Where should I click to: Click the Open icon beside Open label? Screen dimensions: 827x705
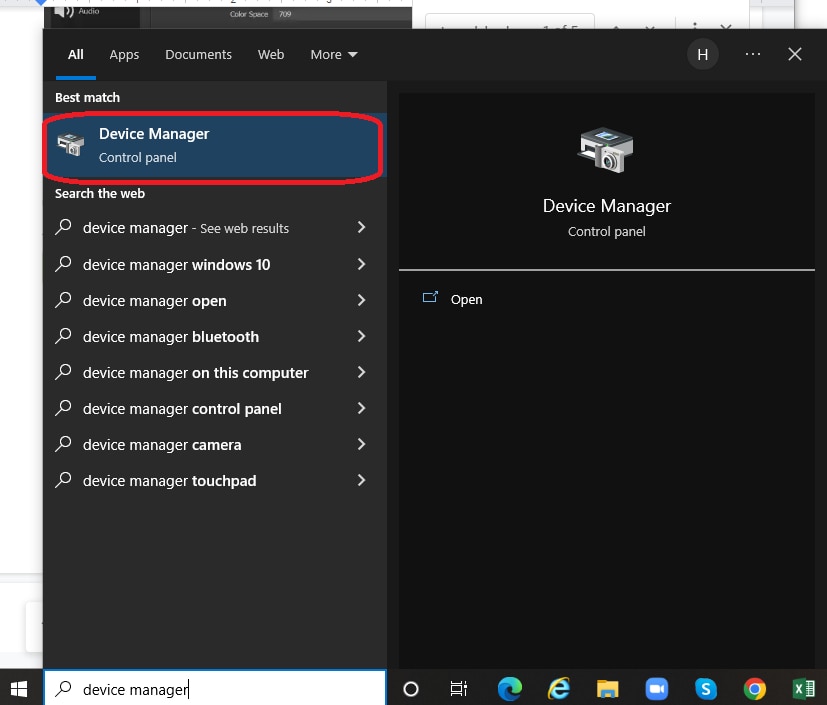point(430,297)
